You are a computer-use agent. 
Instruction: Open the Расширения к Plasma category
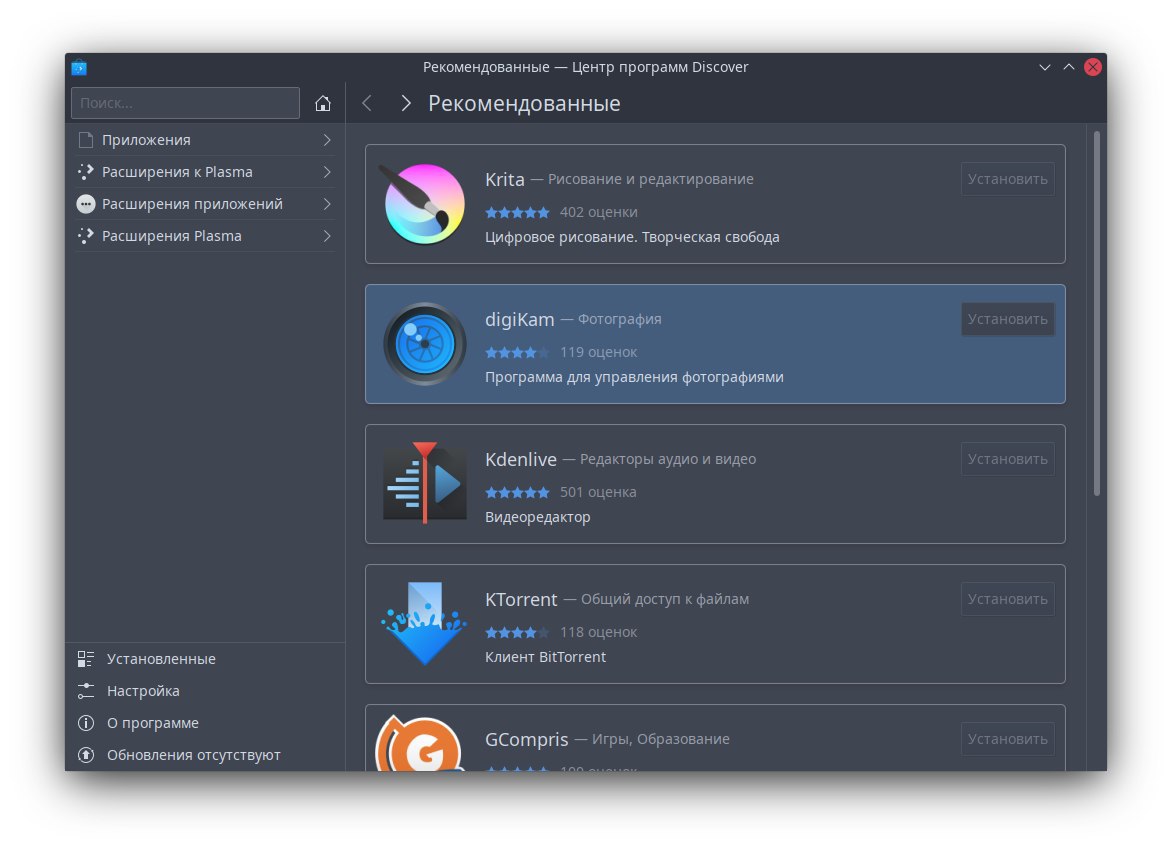205,172
